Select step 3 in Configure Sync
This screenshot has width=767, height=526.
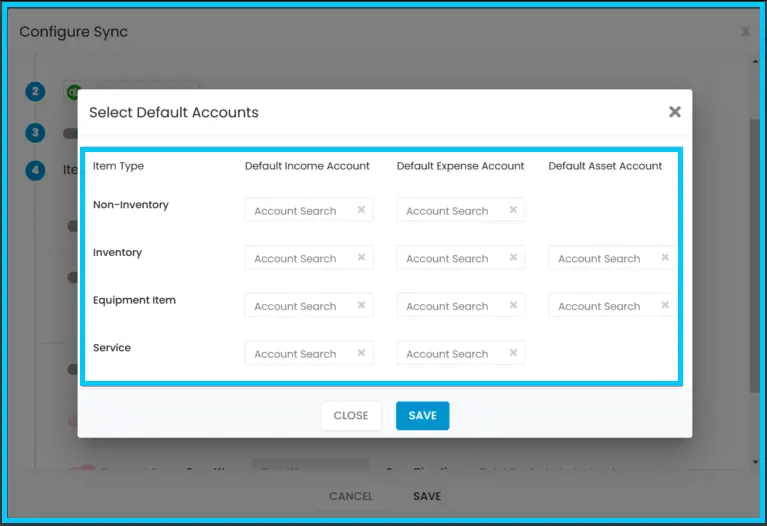click(35, 133)
